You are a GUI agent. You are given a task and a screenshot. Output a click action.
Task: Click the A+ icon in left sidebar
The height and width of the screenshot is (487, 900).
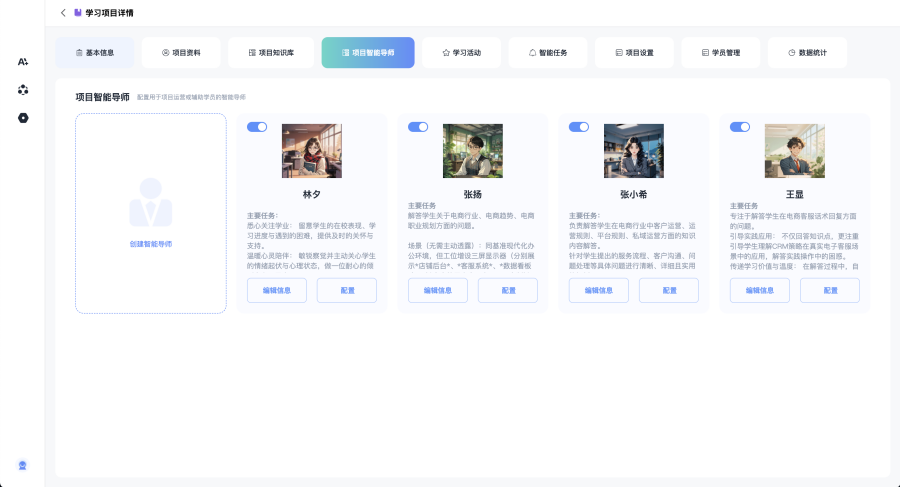click(x=23, y=62)
